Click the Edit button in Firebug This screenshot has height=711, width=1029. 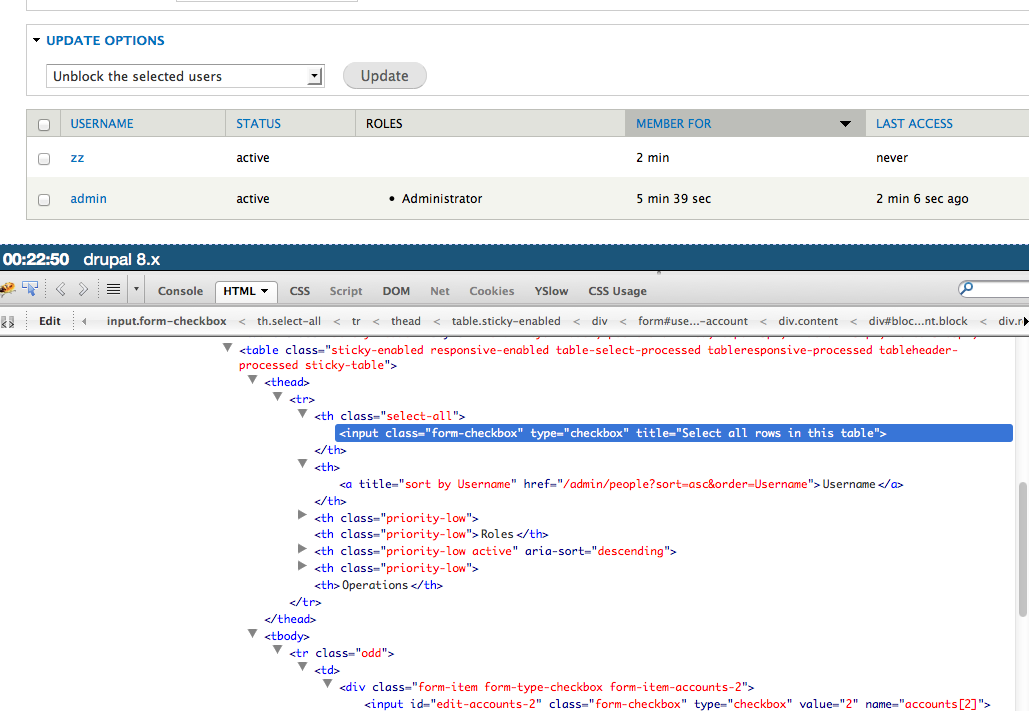tap(50, 321)
